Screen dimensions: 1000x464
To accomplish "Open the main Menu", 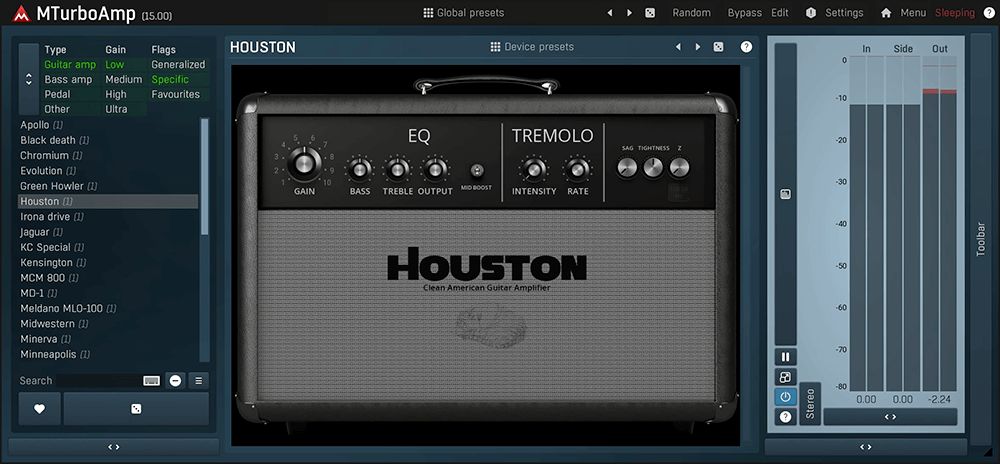I will (x=904, y=13).
